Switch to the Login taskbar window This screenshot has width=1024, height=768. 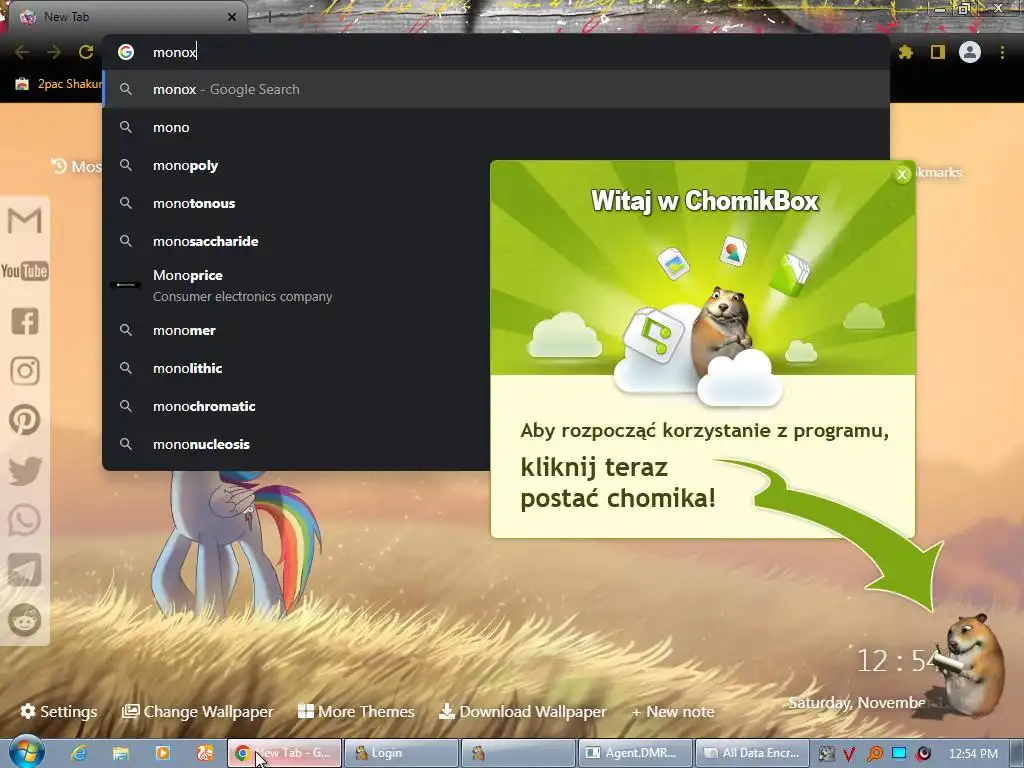[x=401, y=753]
